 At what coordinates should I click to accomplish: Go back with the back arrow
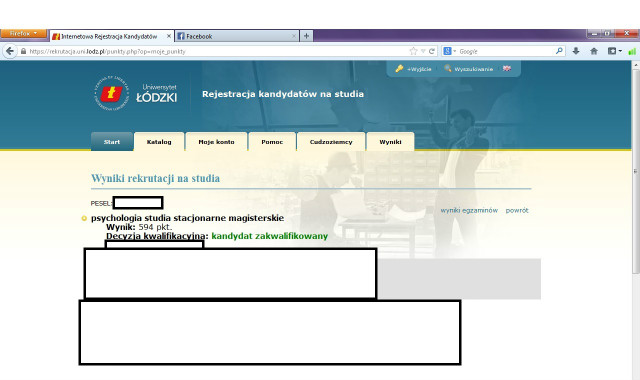click(10, 51)
